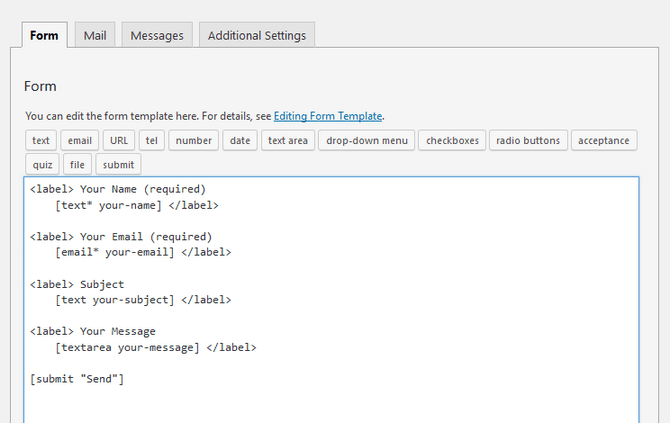Click the quiz tag button
The width and height of the screenshot is (670, 423).
(x=42, y=164)
